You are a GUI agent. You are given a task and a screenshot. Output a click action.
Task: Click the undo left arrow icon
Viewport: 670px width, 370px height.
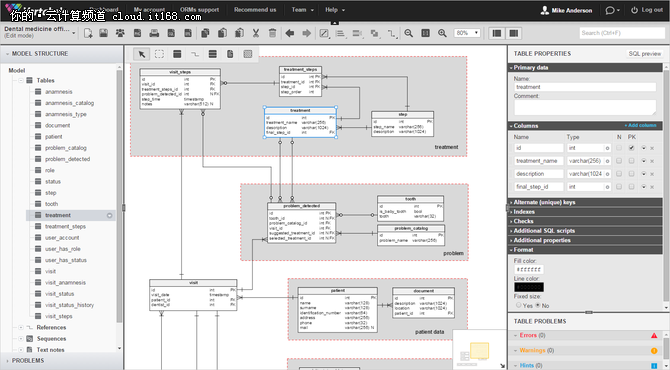click(x=290, y=33)
